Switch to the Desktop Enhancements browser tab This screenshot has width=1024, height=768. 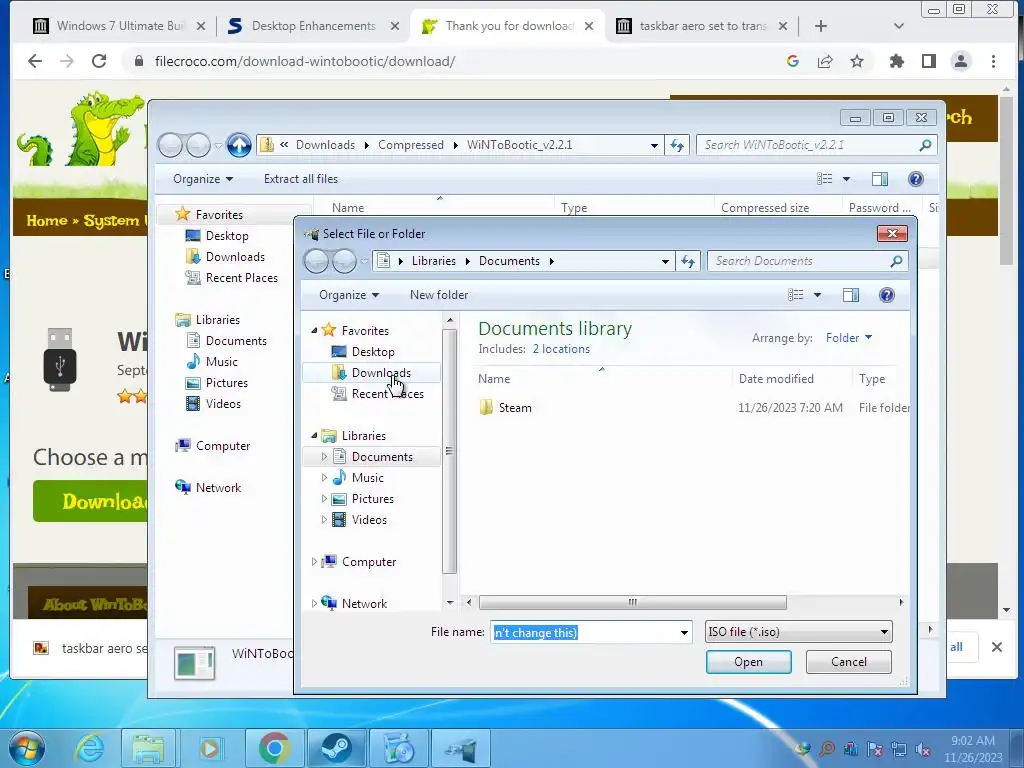pyautogui.click(x=312, y=26)
